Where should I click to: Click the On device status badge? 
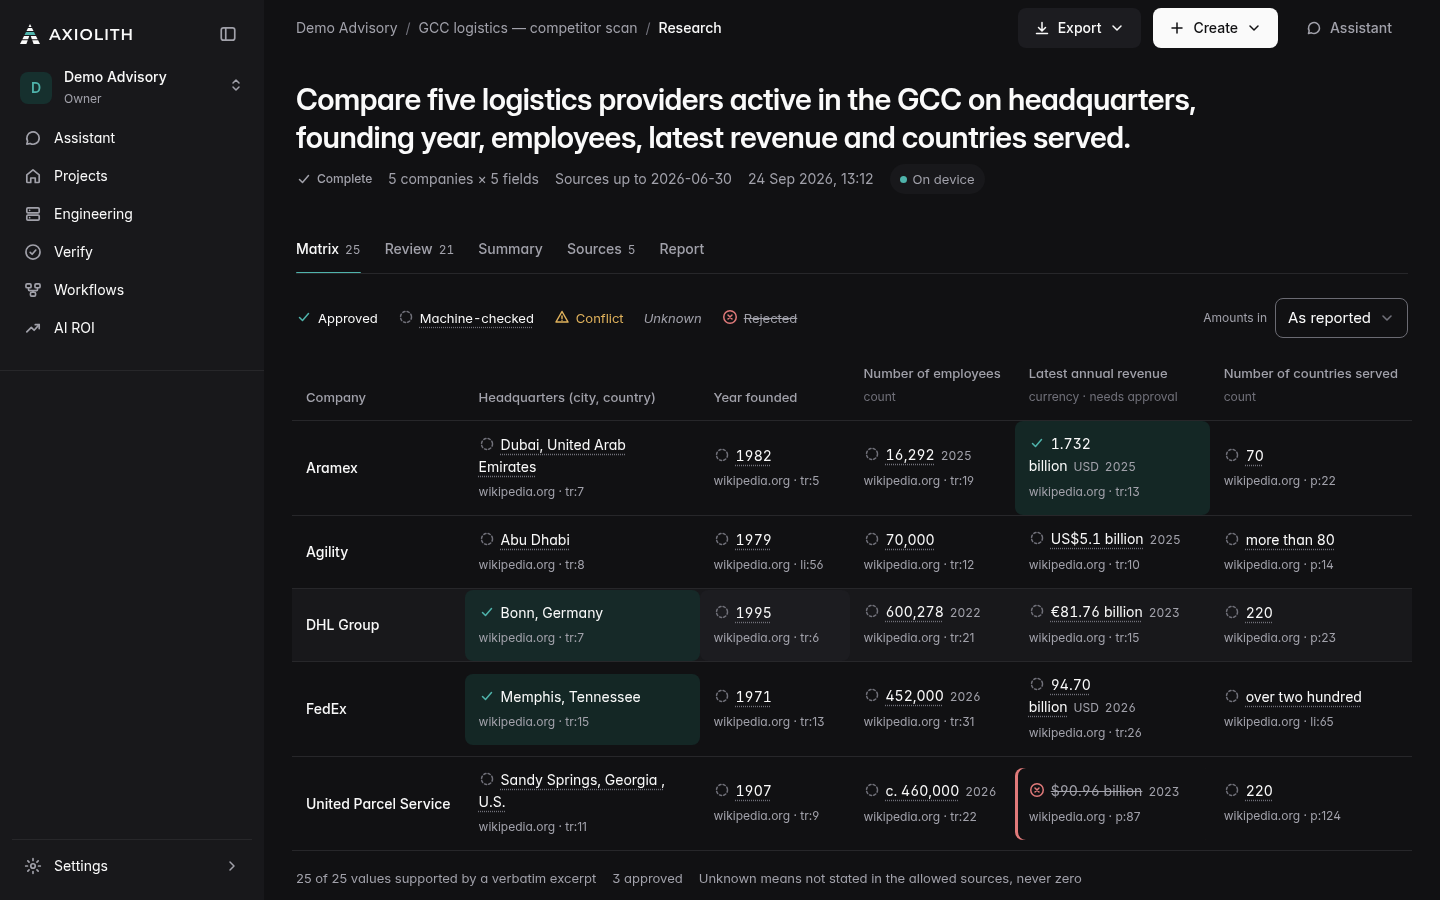(x=937, y=179)
